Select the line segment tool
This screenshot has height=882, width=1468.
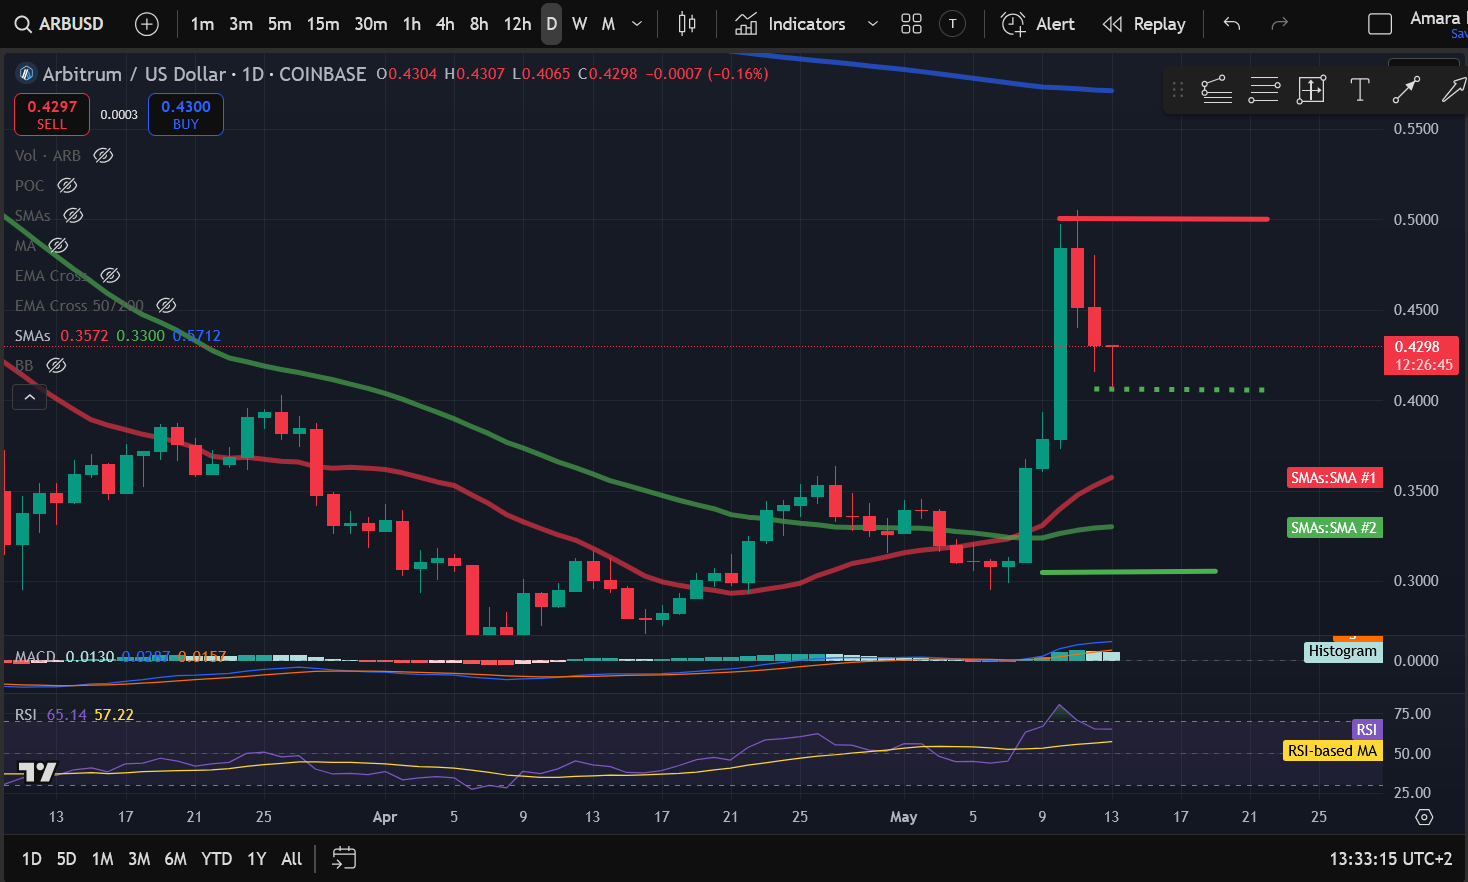click(x=1407, y=90)
